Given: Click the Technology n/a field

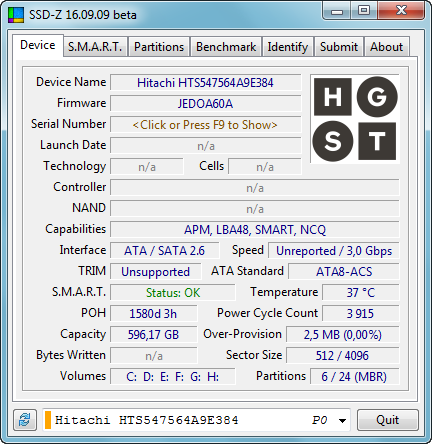Looking at the screenshot, I should click(147, 167).
